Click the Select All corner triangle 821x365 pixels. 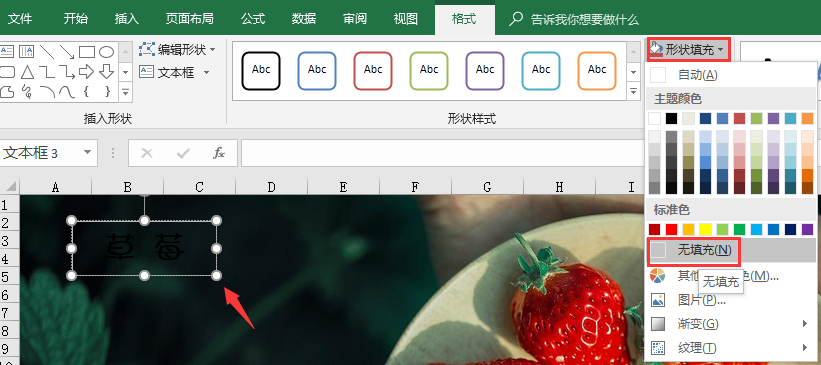pos(11,186)
